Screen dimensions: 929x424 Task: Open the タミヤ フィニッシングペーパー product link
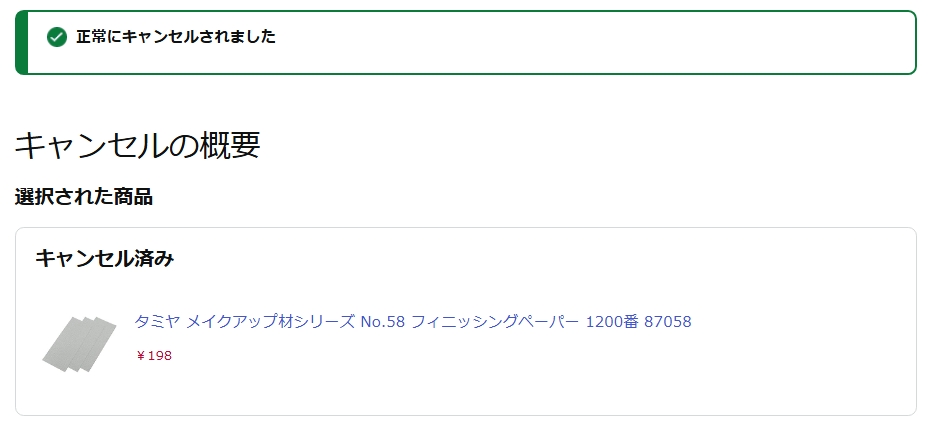tap(412, 322)
